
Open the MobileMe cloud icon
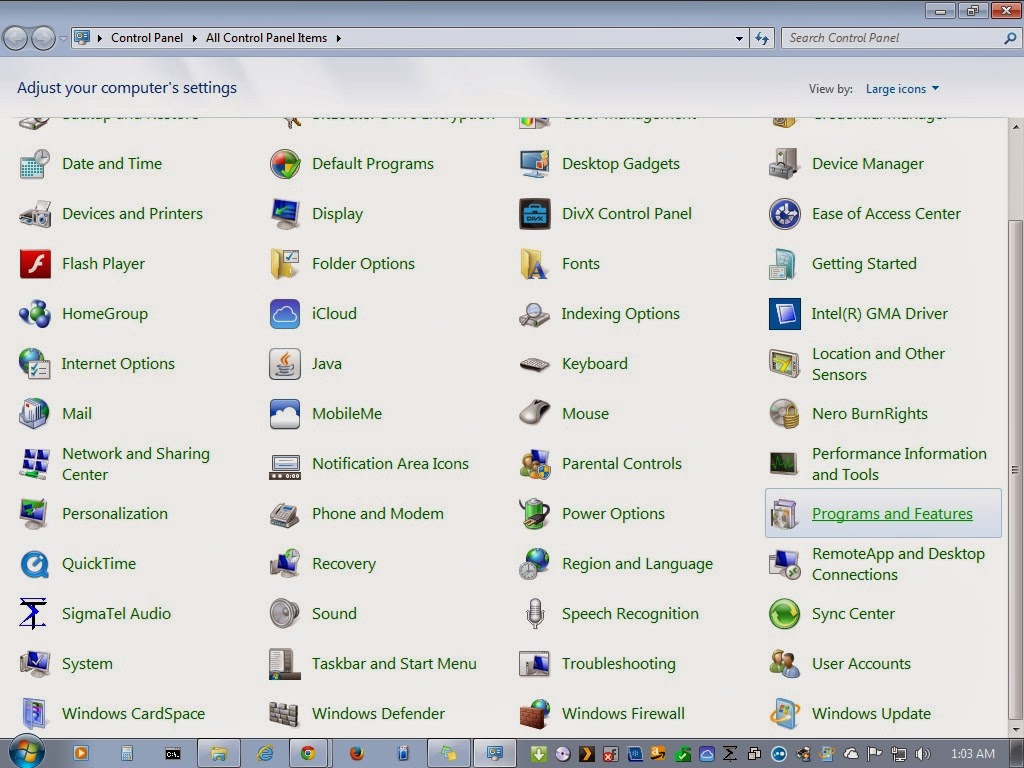[285, 414]
